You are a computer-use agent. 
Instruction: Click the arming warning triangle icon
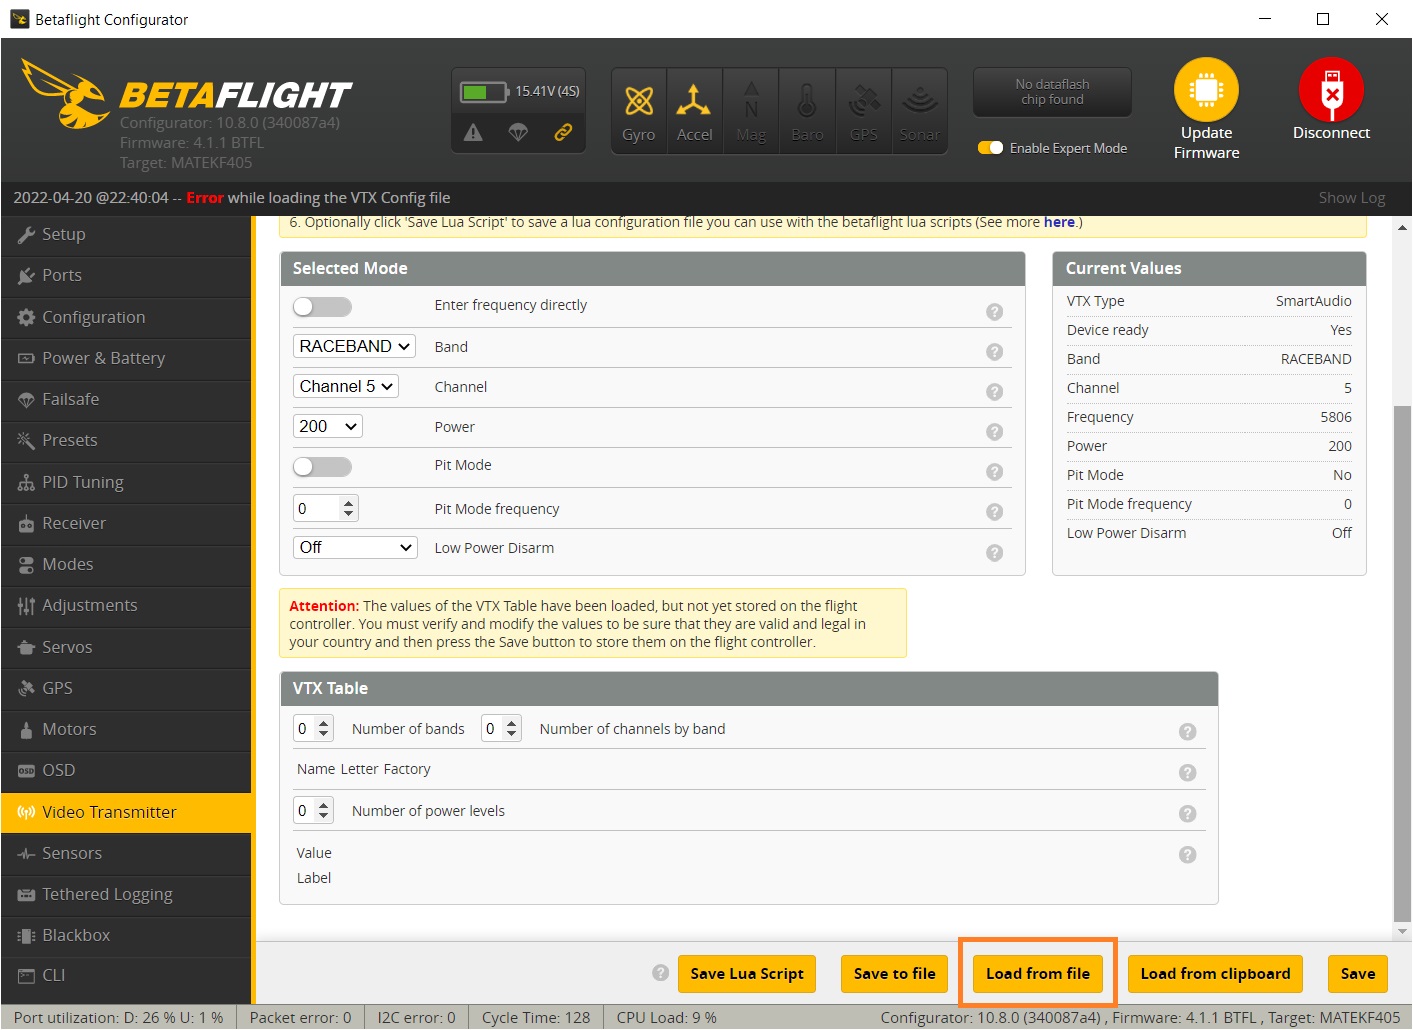[x=473, y=132]
